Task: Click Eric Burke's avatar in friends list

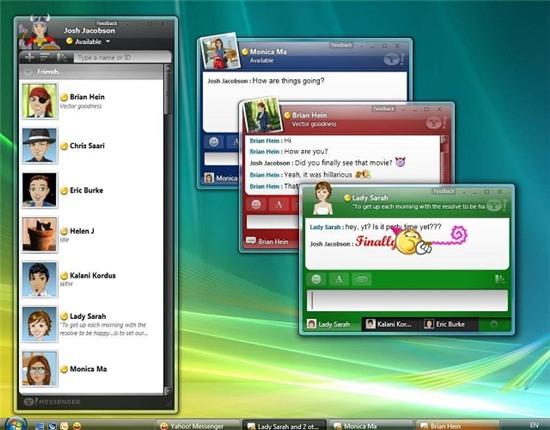Action: (39, 190)
